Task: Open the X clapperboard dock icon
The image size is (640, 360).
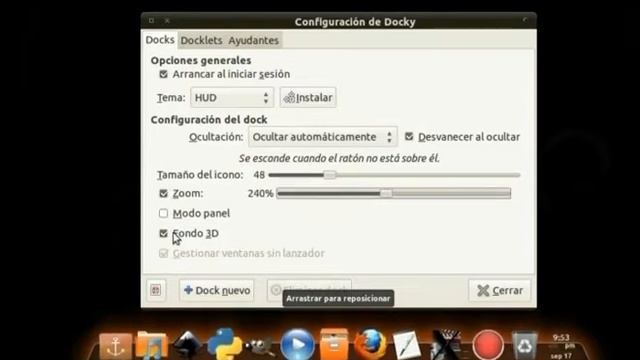Action: point(447,345)
